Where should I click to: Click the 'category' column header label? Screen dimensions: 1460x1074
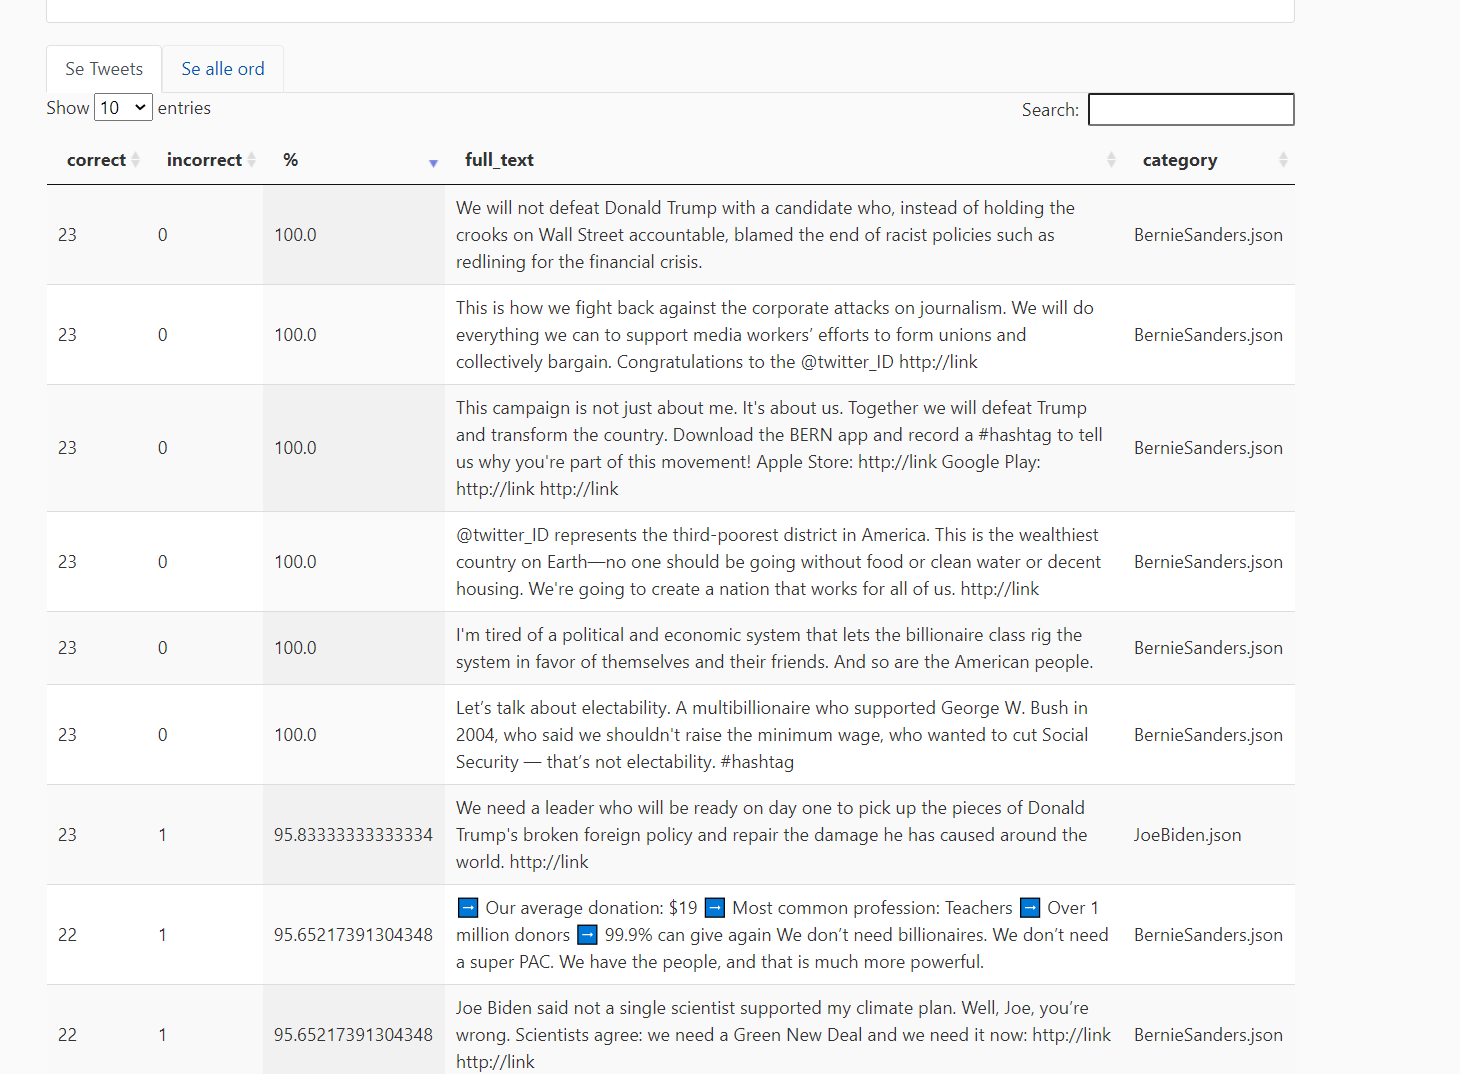point(1179,160)
